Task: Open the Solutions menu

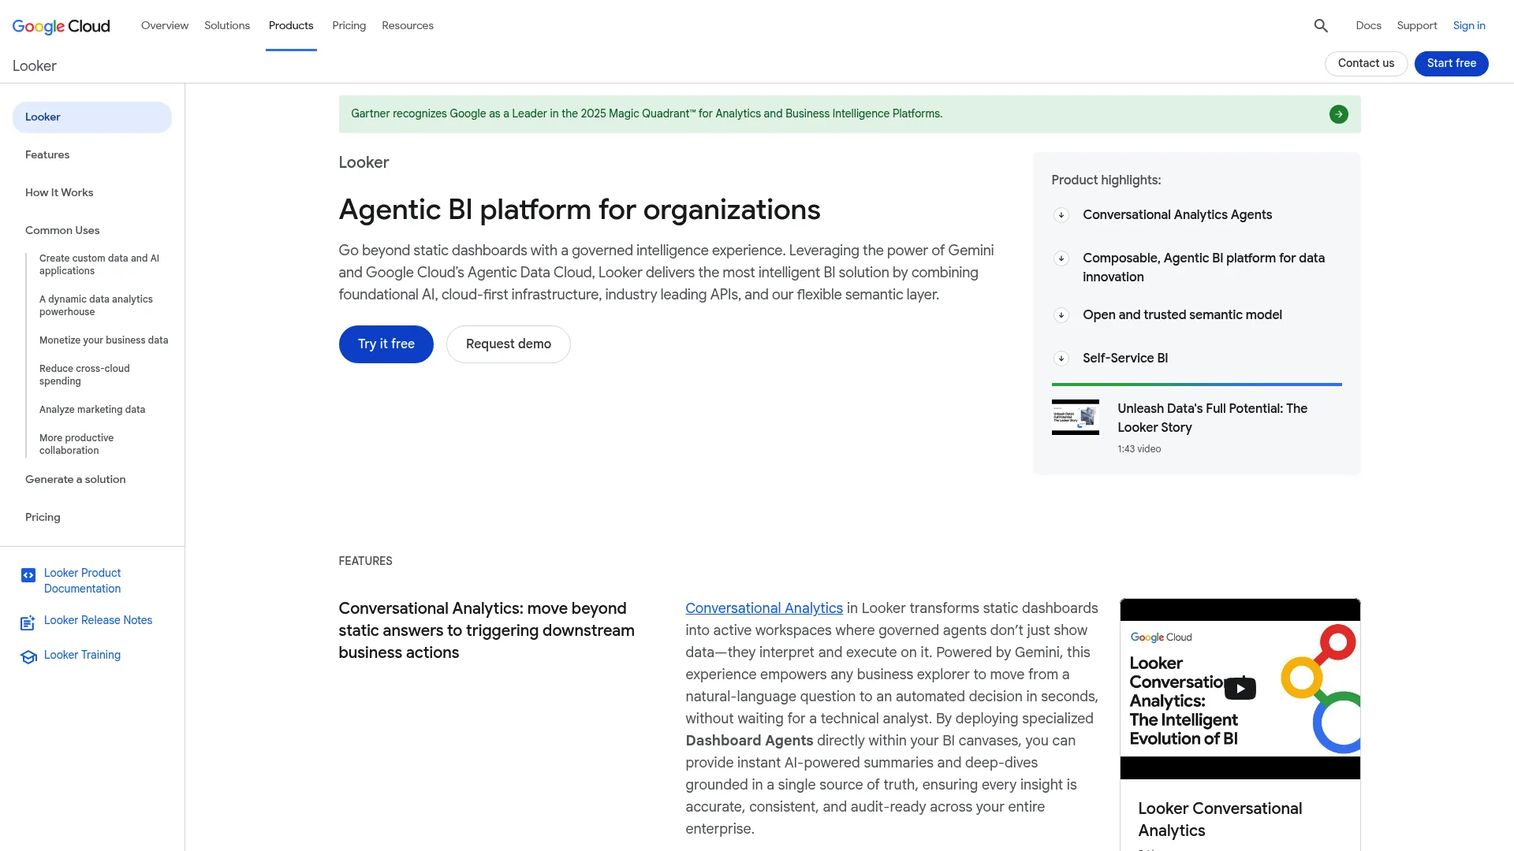Action: (x=227, y=26)
